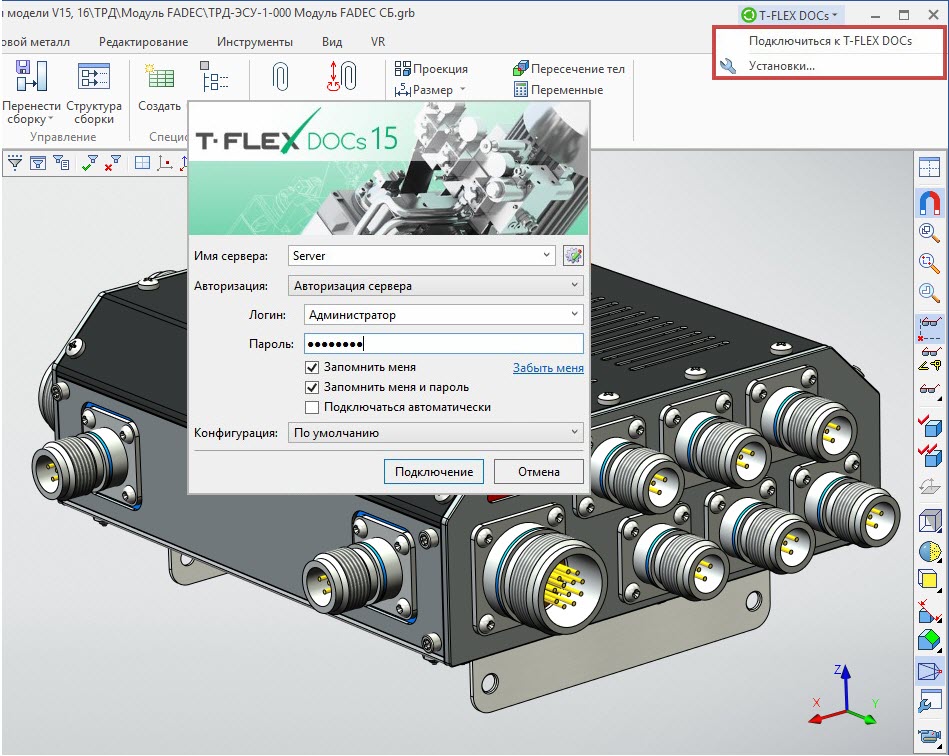This screenshot has height=756, width=949.
Task: Uncheck Запомнить меня и пароль checkbox
Action: pos(313,387)
